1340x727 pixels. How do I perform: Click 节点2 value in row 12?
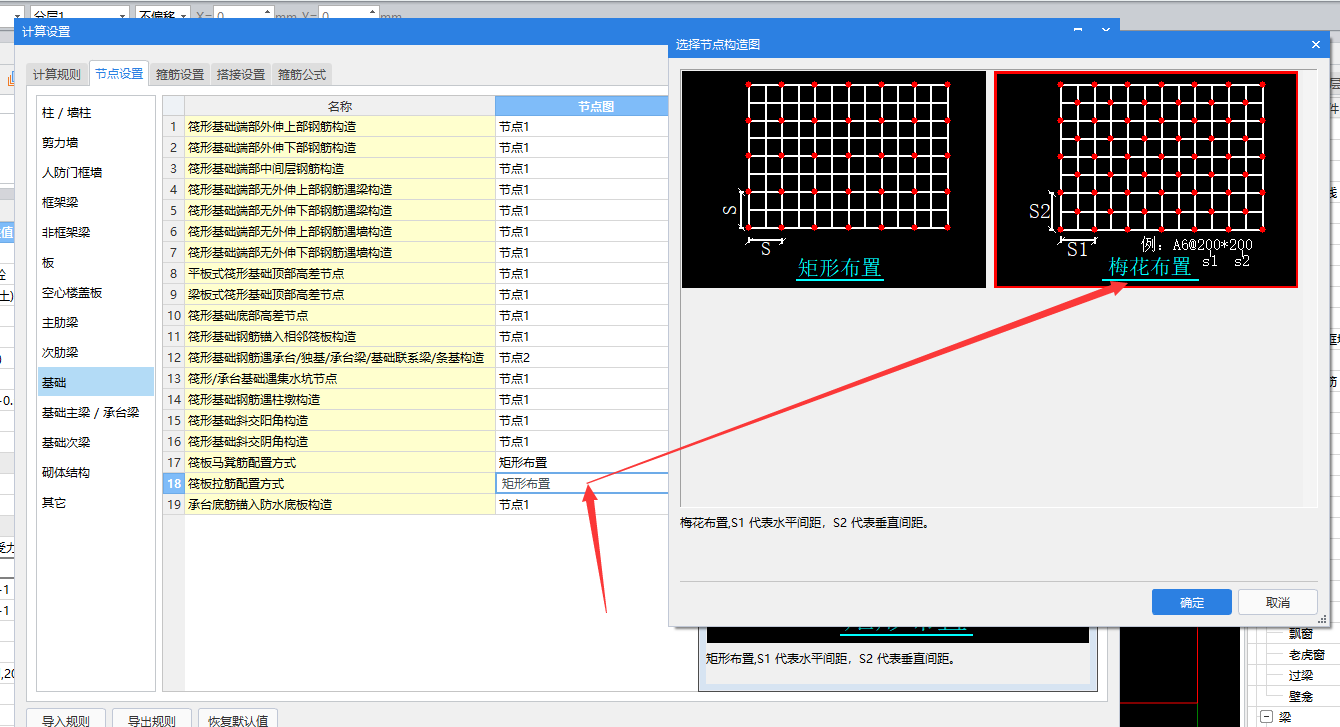(x=582, y=358)
